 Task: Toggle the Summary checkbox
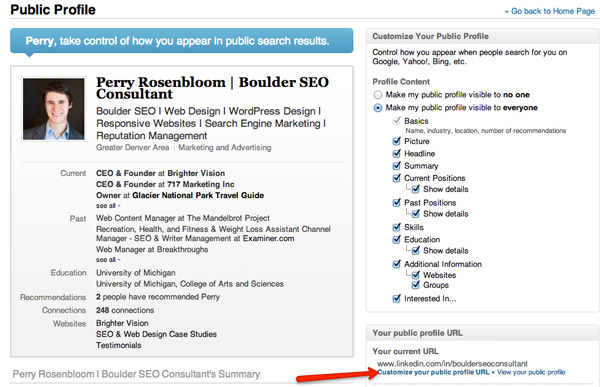[x=397, y=166]
